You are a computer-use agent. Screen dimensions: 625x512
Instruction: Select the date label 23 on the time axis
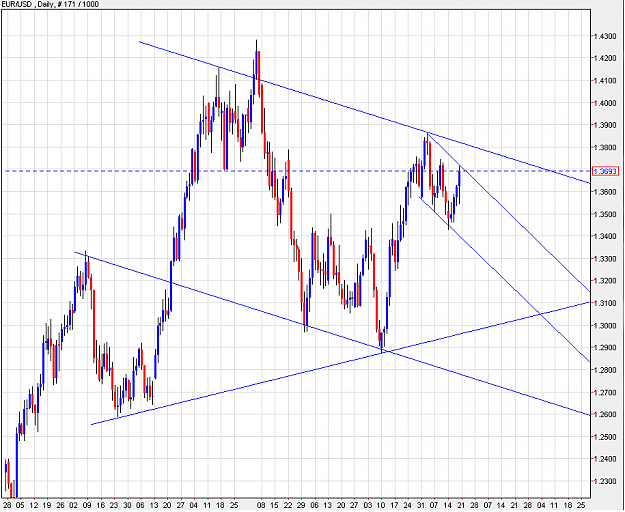pos(114,505)
